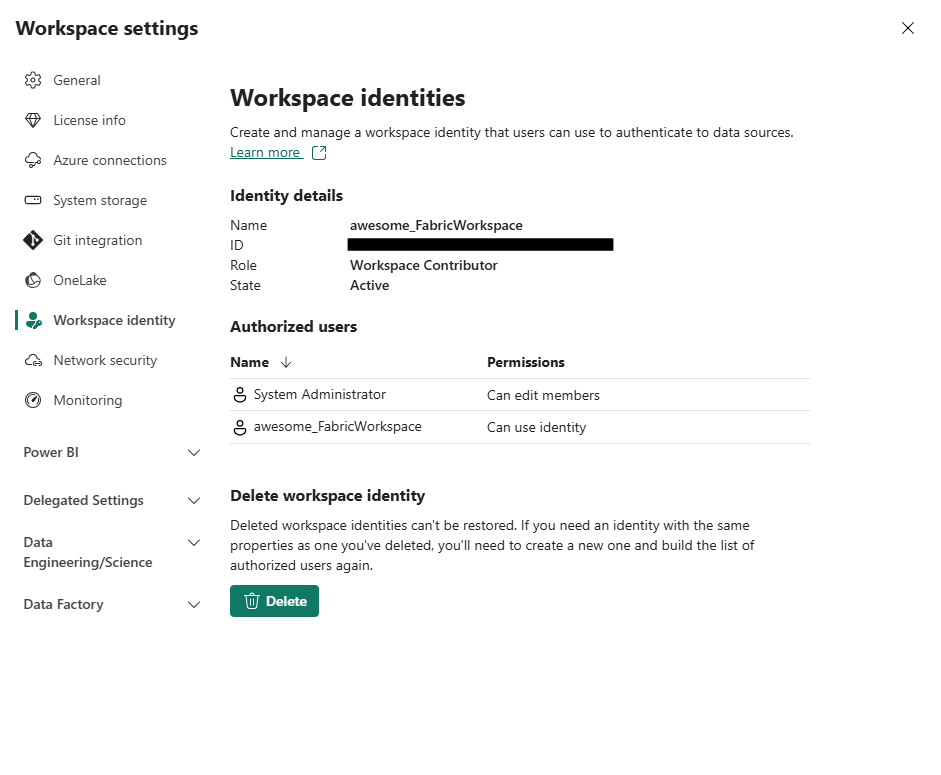This screenshot has height=775, width=941.
Task: Select Workspace identity menu item
Action: coord(114,321)
